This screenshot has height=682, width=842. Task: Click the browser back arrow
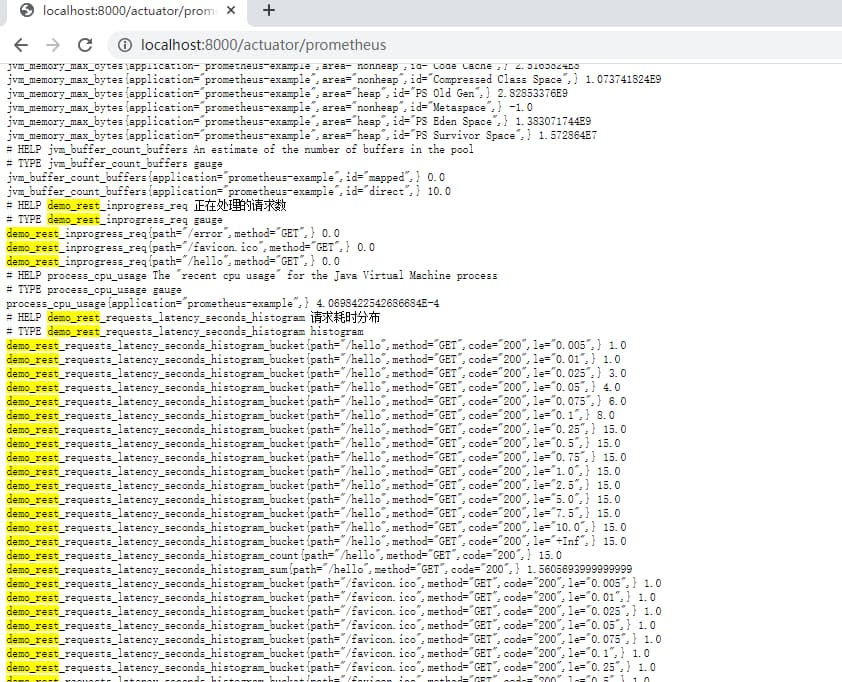point(21,45)
